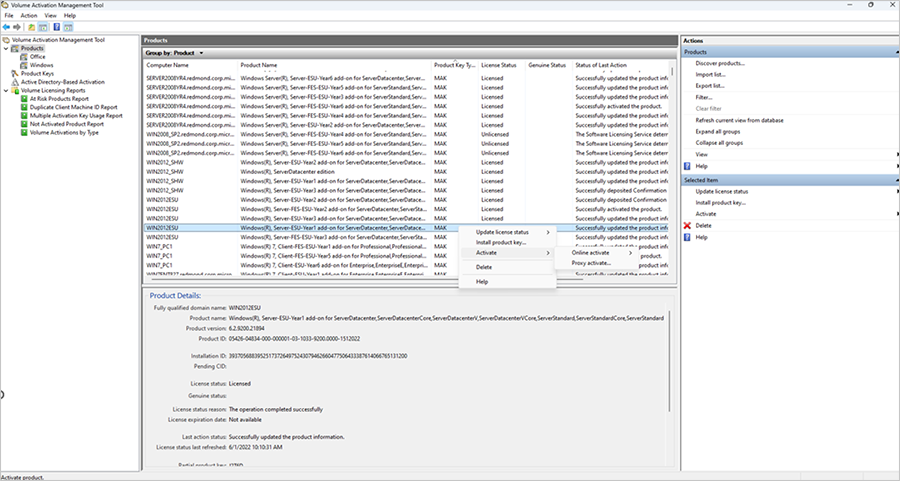The width and height of the screenshot is (900, 481).
Task: Choose Delete in the context menu
Action: 507,267
